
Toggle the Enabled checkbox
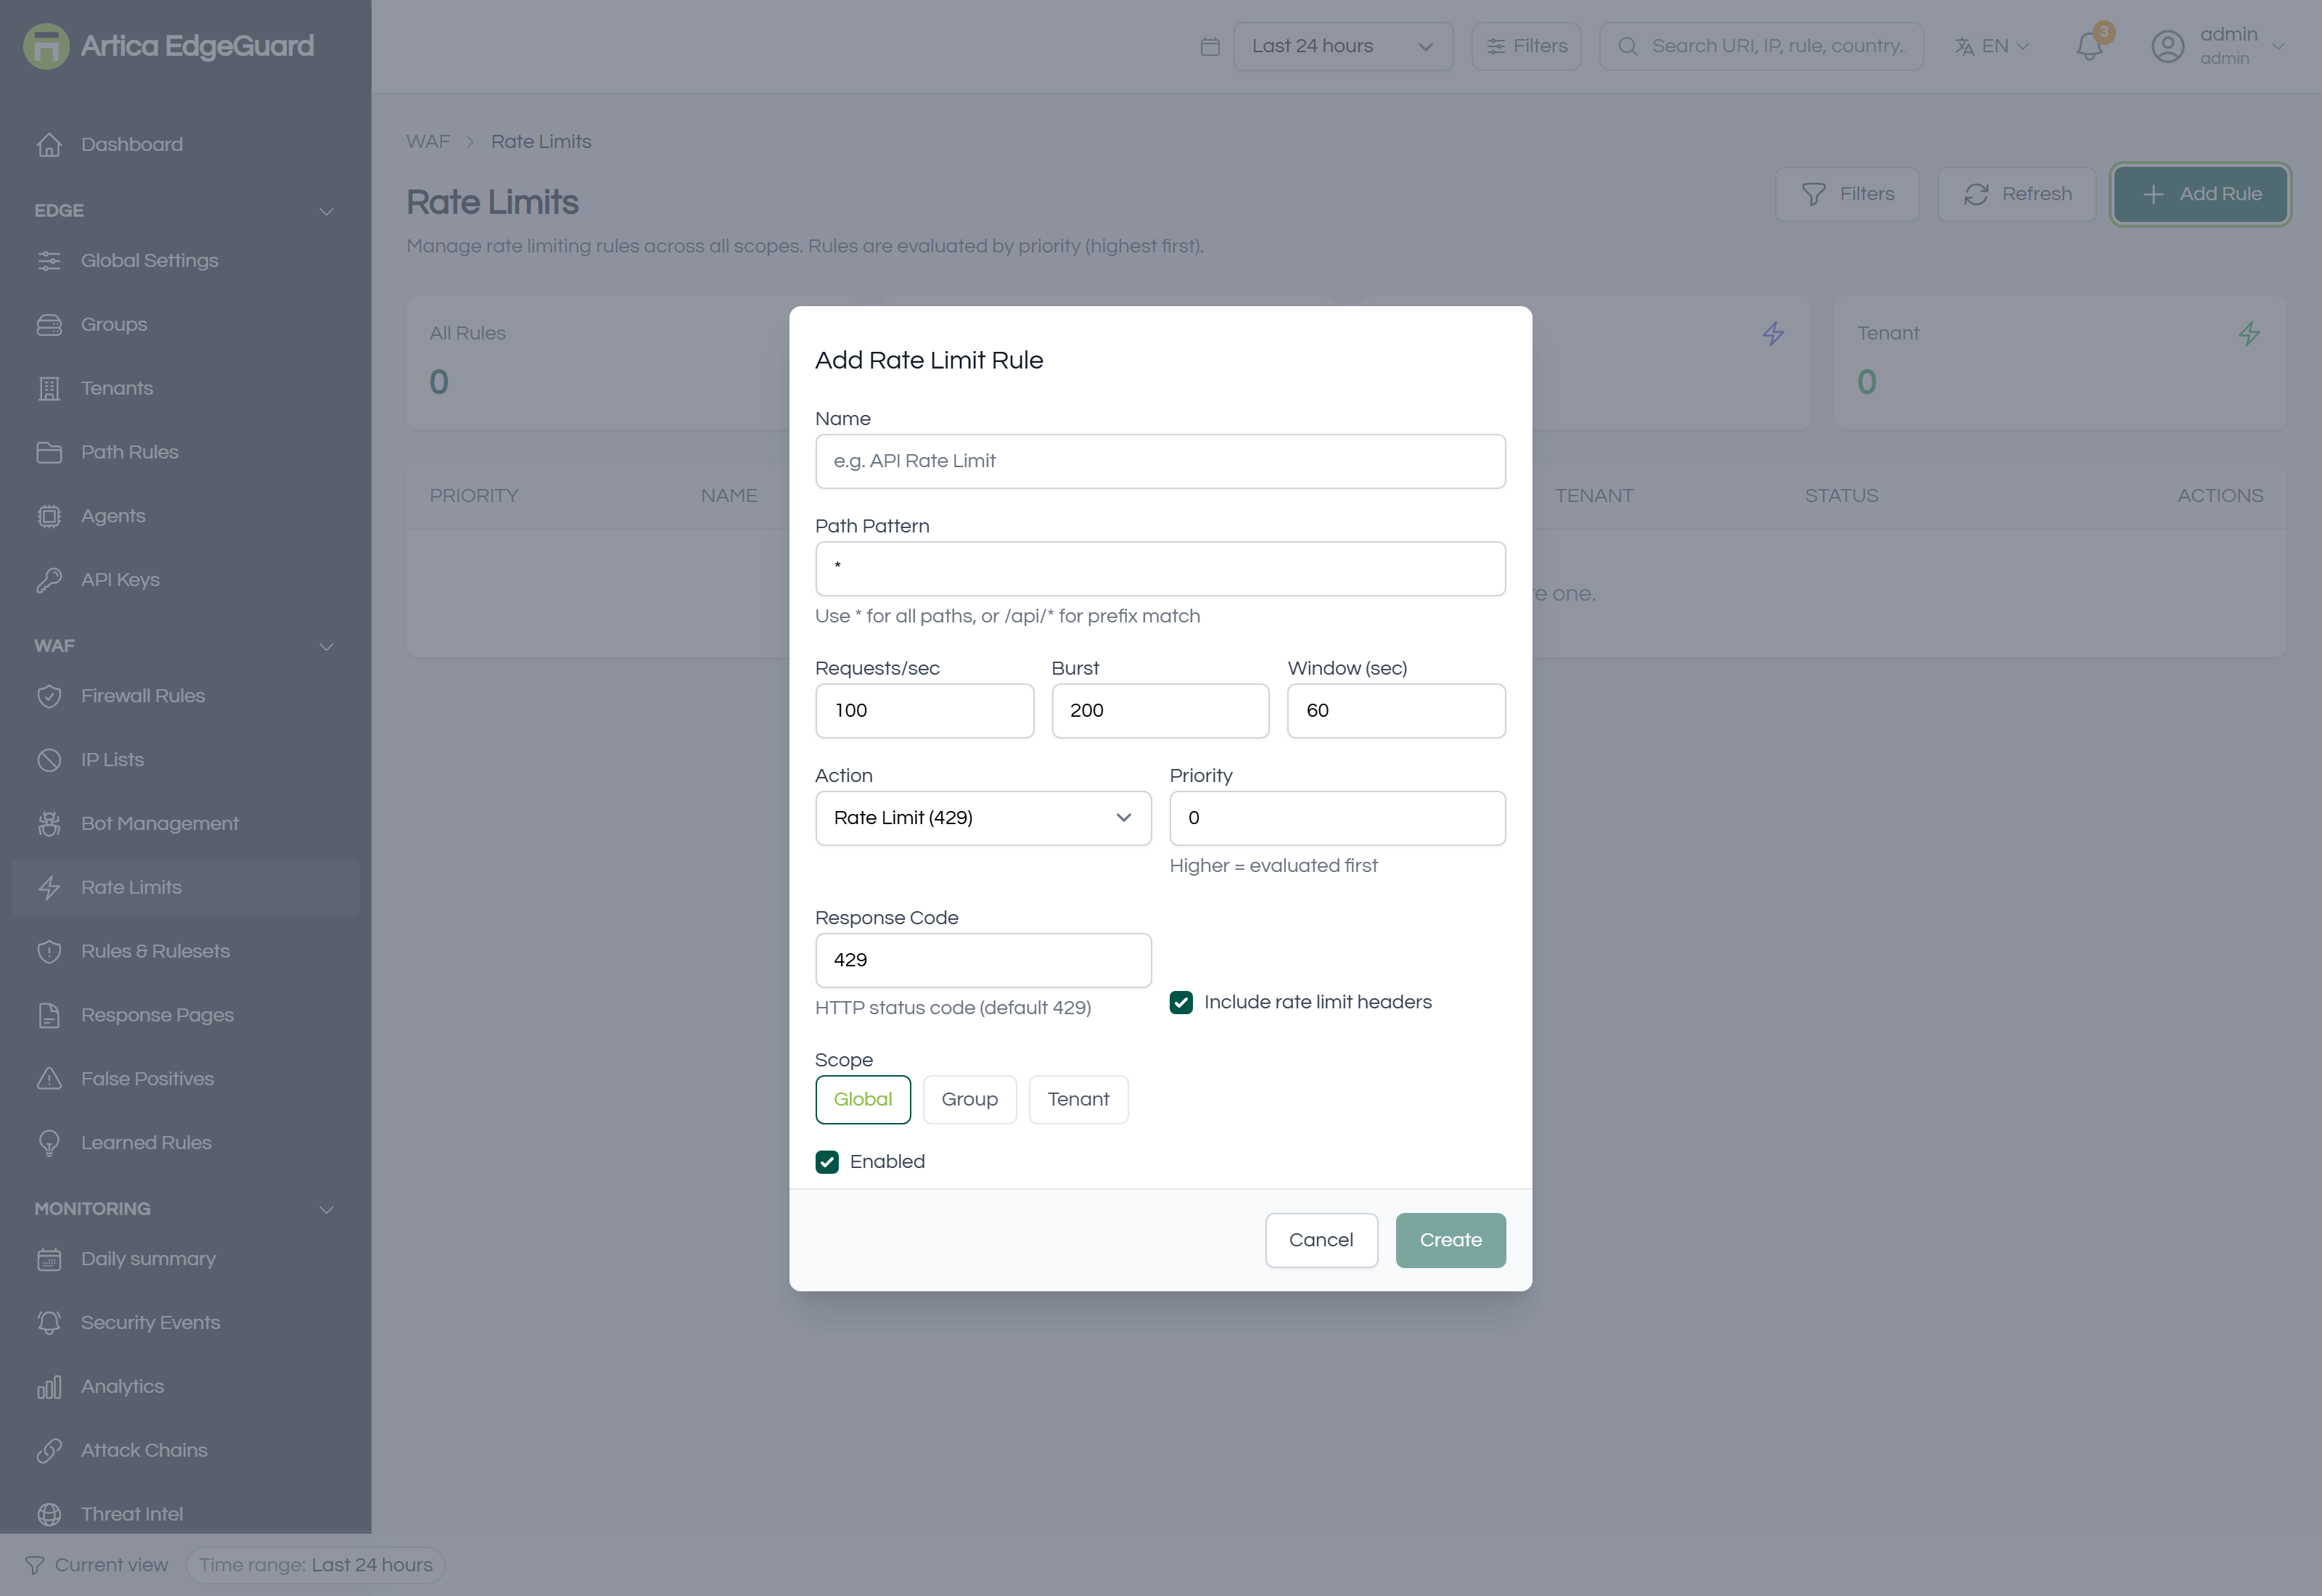[827, 1162]
